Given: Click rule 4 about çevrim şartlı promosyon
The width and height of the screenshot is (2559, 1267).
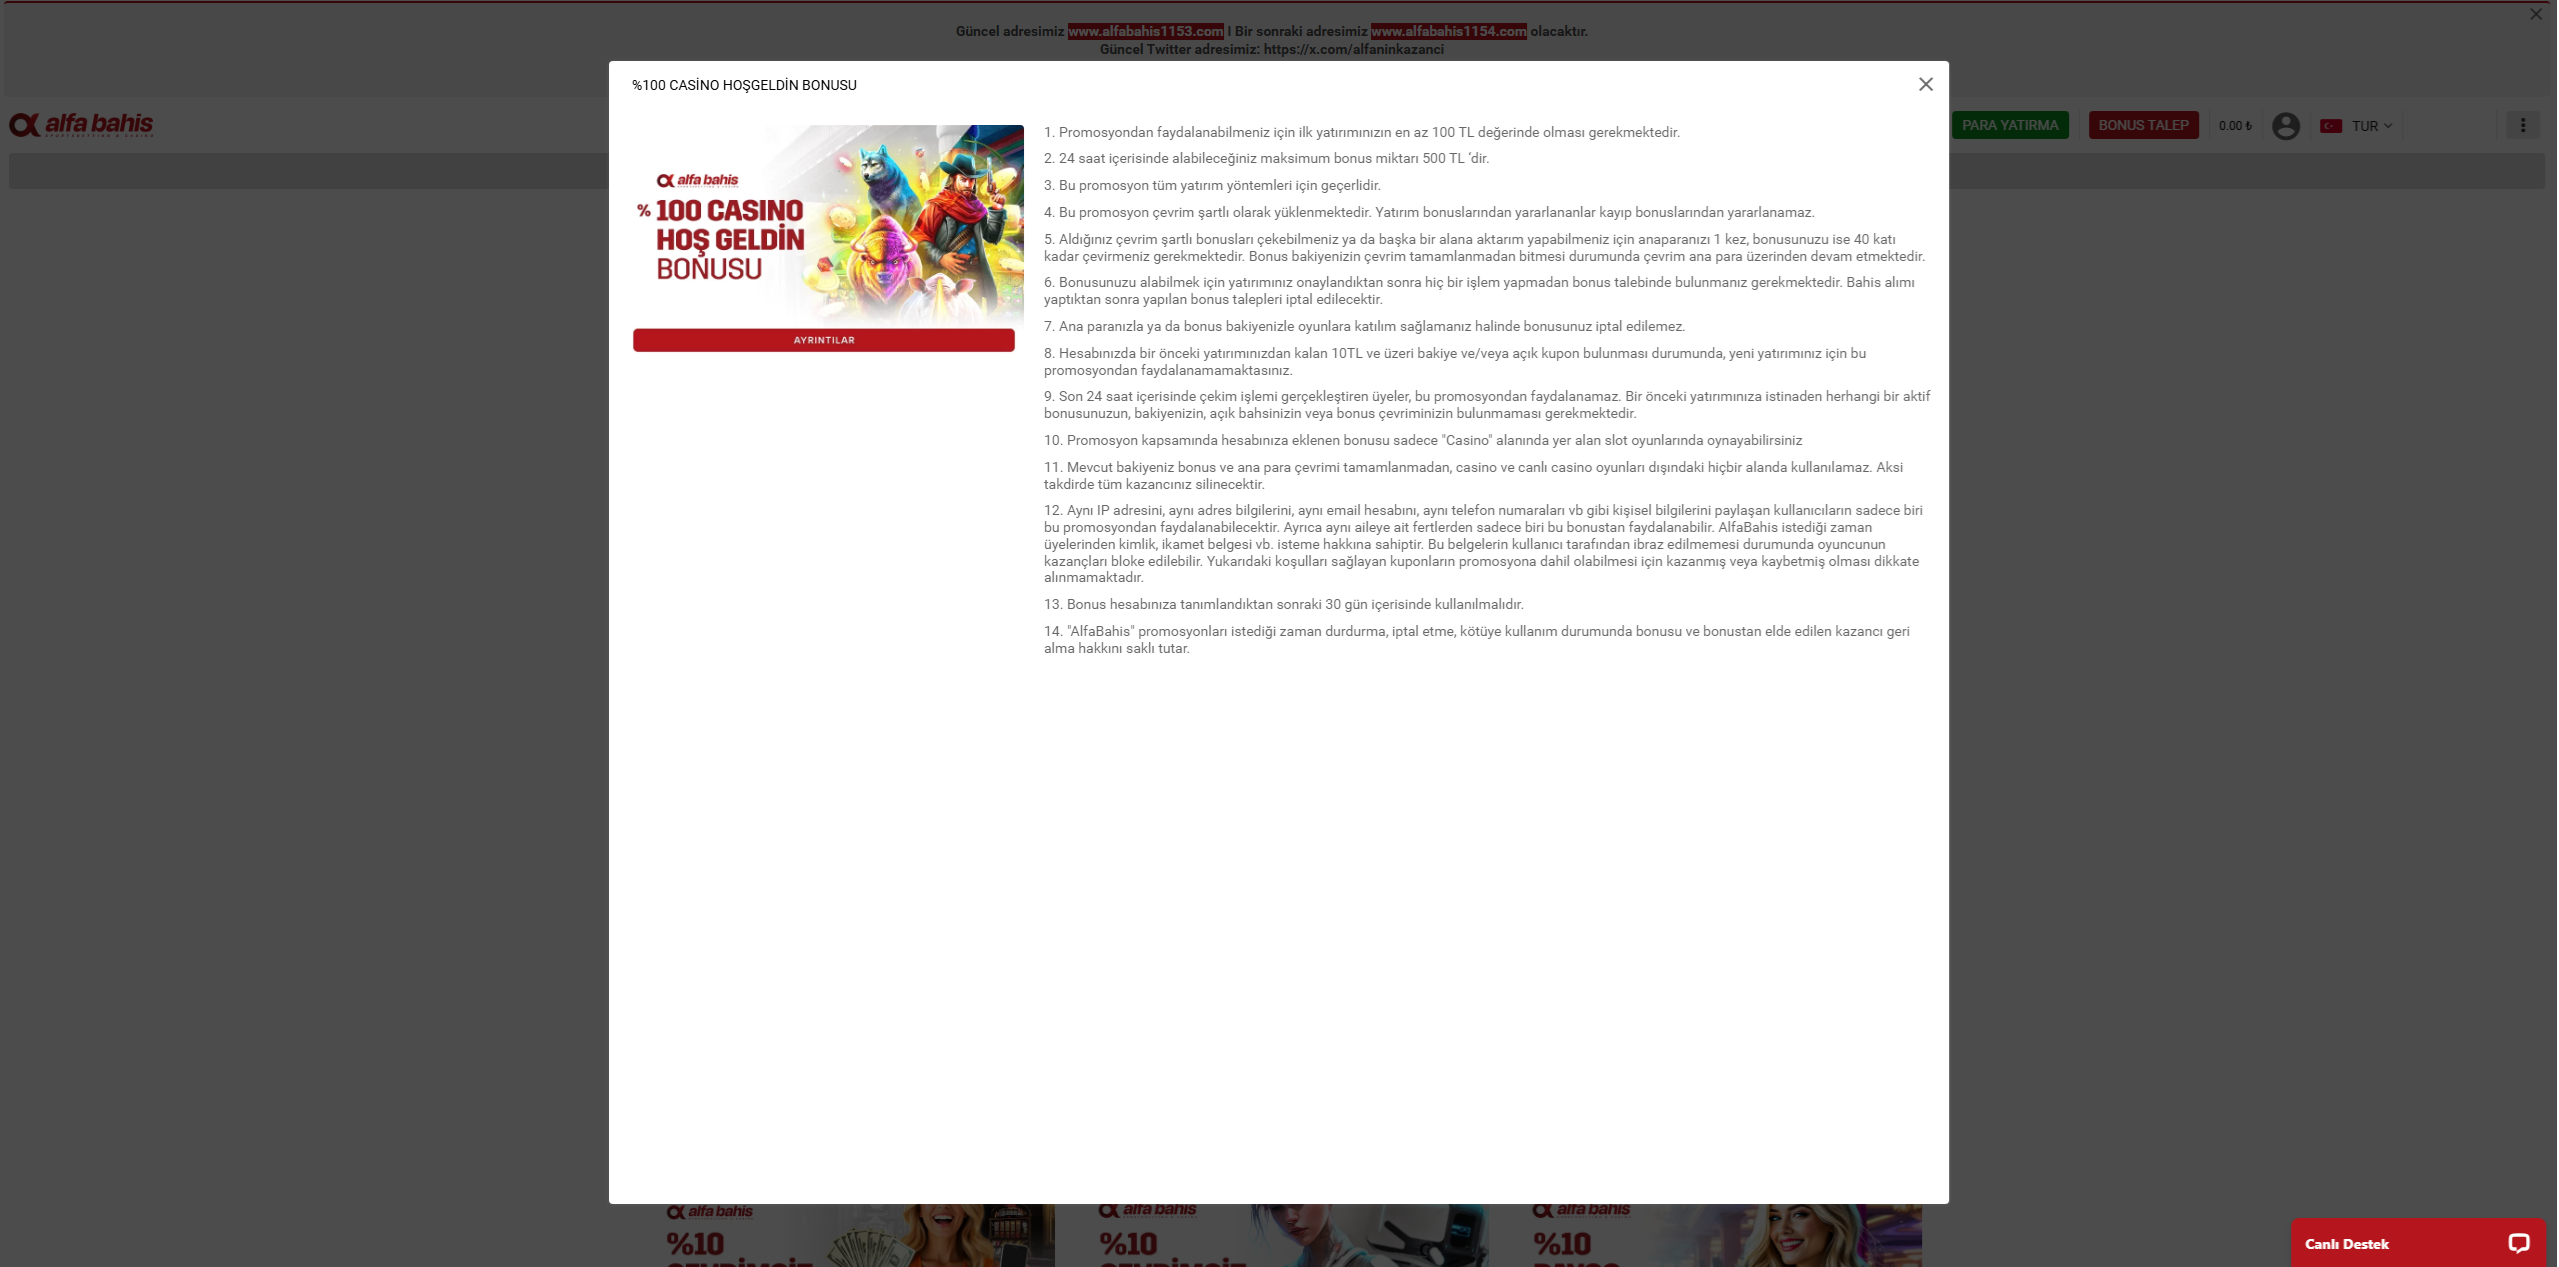Looking at the screenshot, I should pos(1428,212).
